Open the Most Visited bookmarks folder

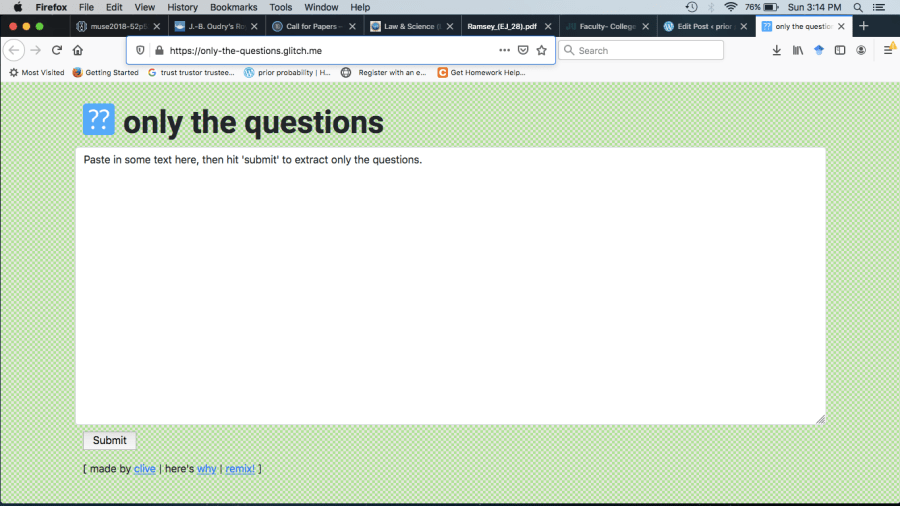click(x=37, y=72)
